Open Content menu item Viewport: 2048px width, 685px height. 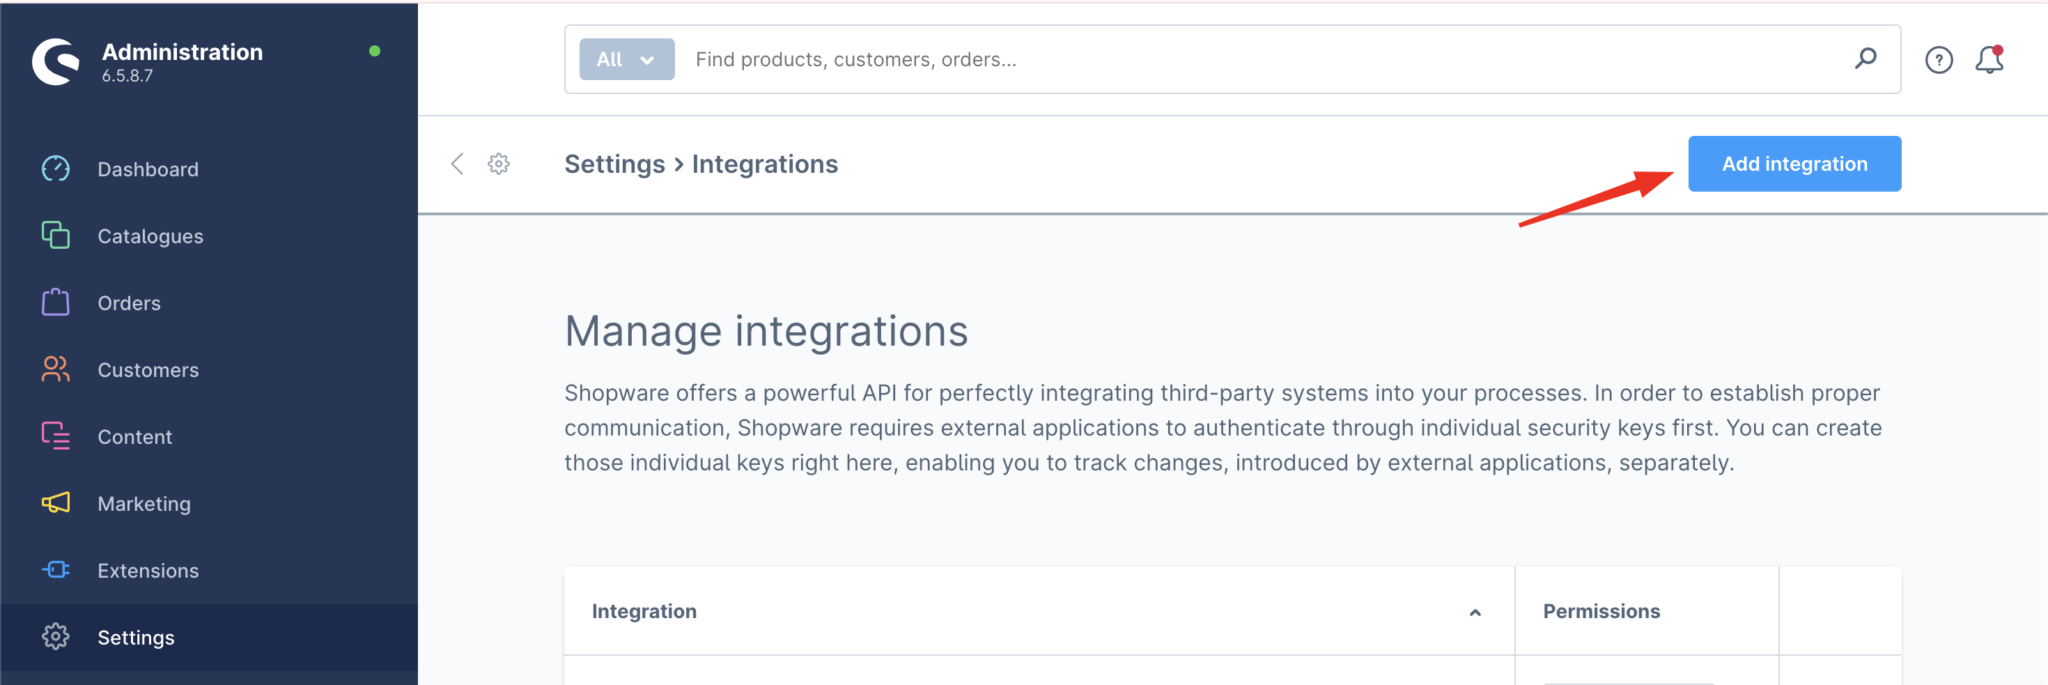point(209,437)
